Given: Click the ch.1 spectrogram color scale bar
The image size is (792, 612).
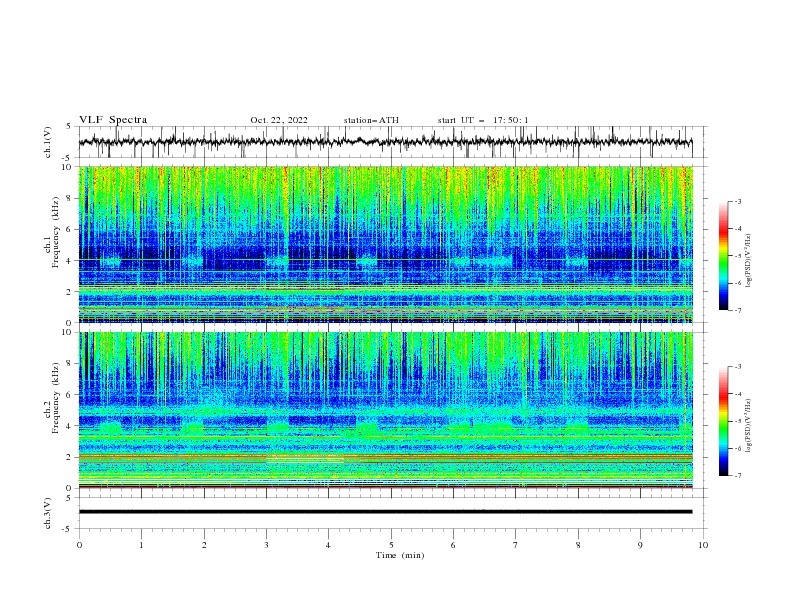Looking at the screenshot, I should click(724, 256).
